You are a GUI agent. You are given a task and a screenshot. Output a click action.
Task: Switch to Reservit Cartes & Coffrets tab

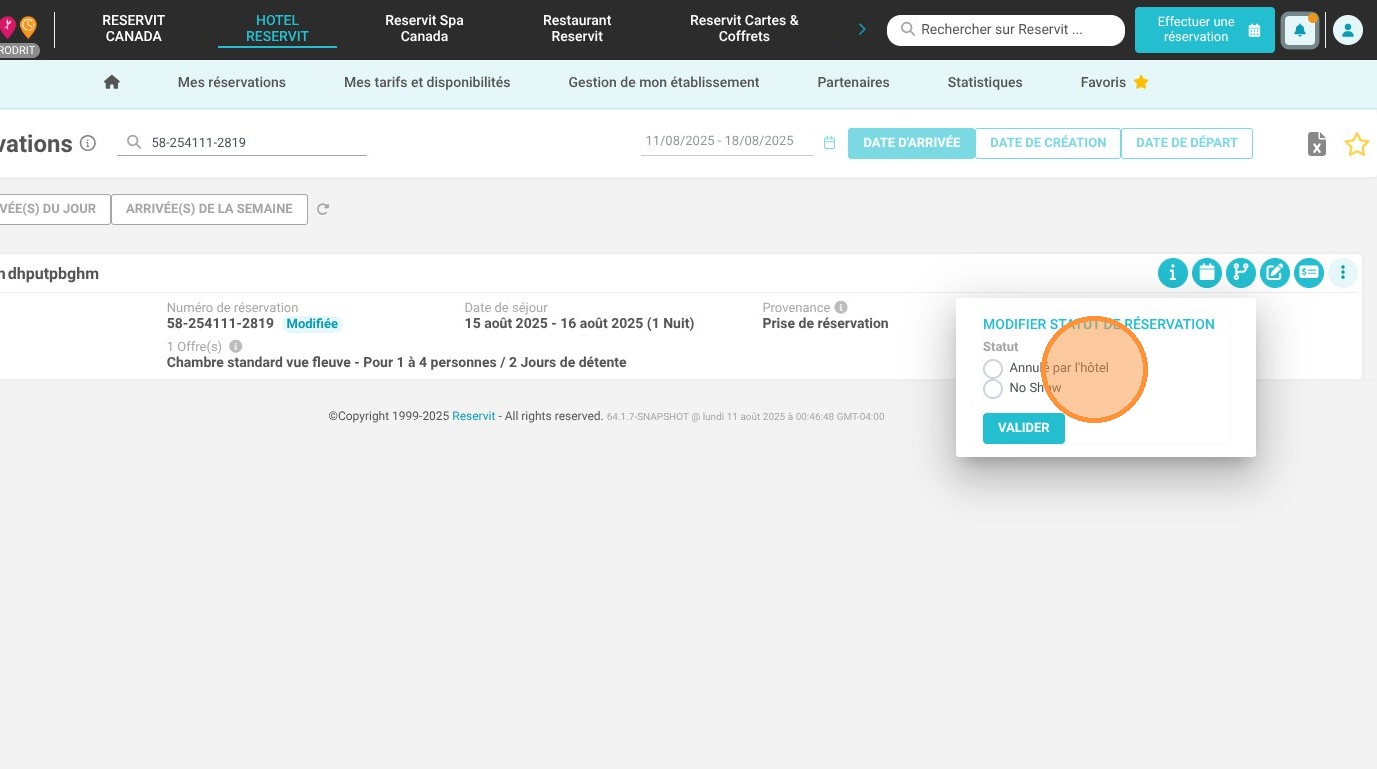(x=744, y=28)
